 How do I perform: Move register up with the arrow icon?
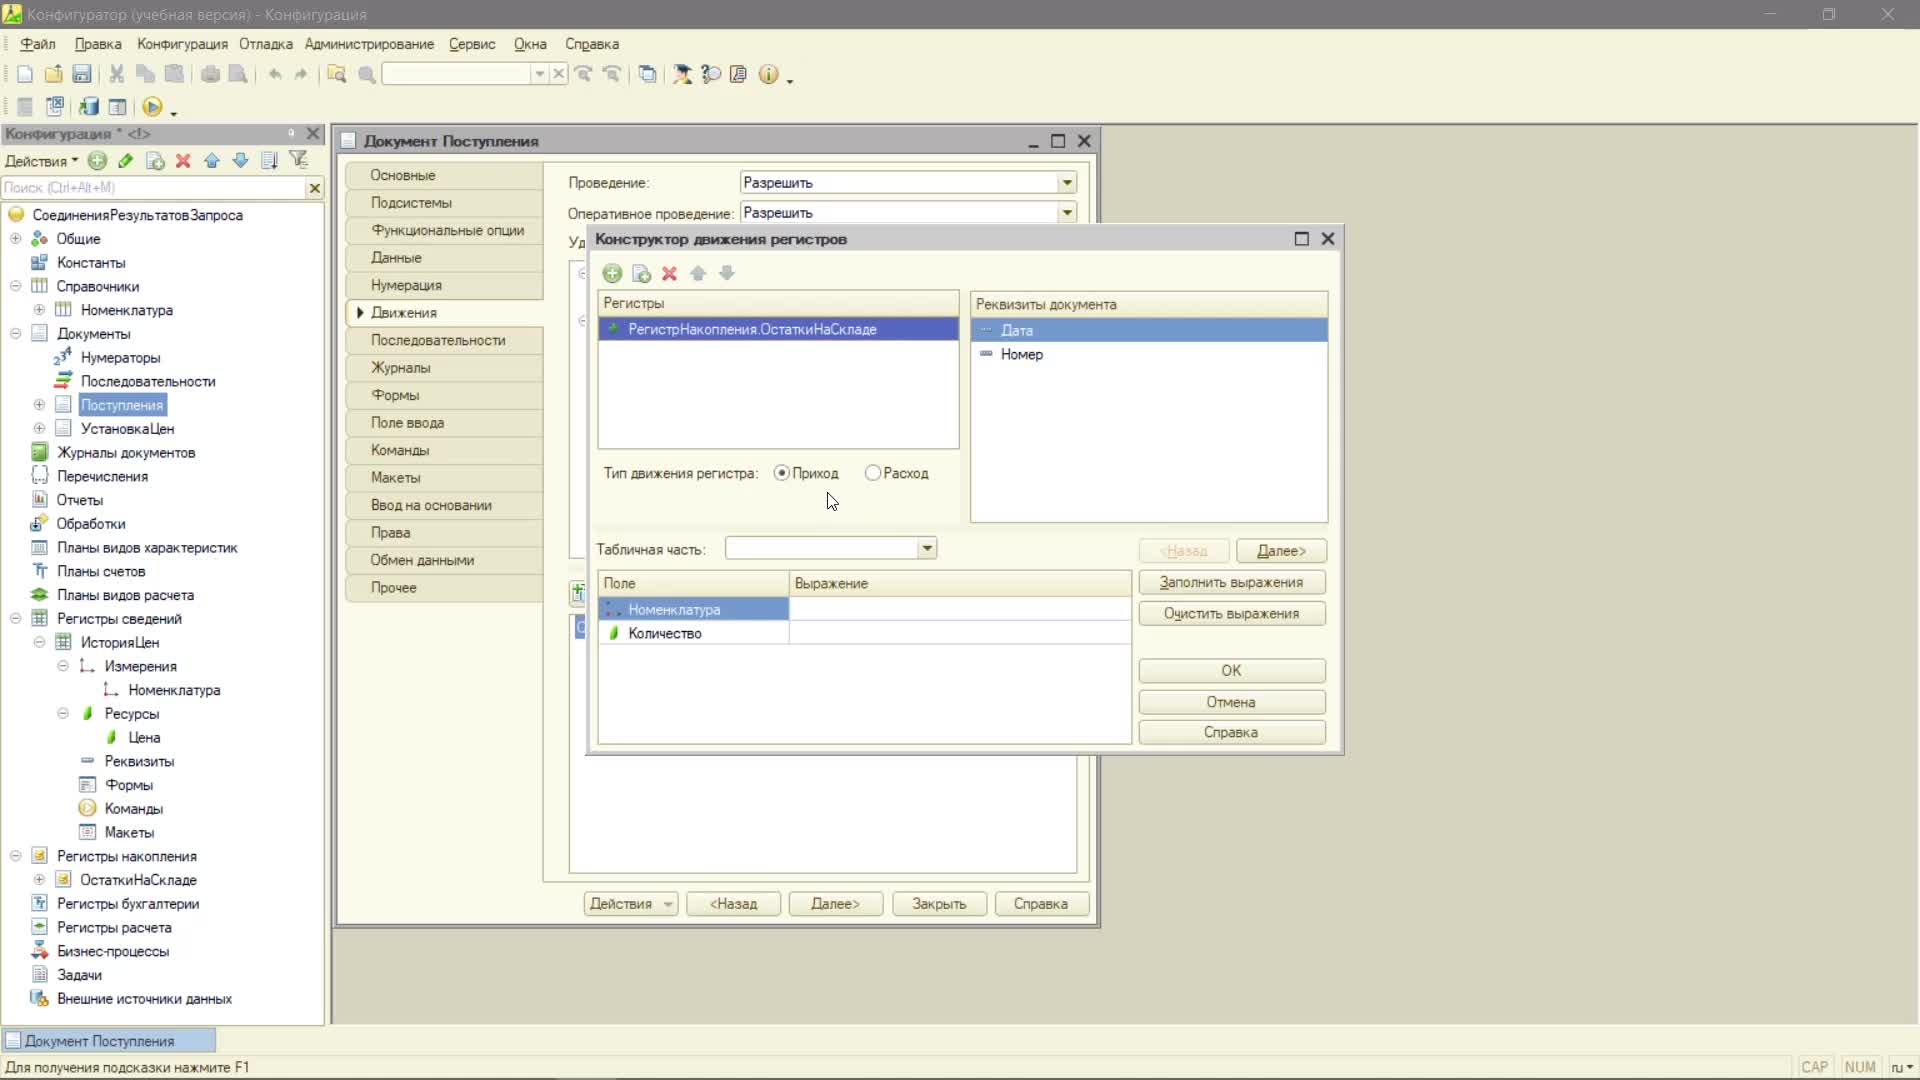698,273
